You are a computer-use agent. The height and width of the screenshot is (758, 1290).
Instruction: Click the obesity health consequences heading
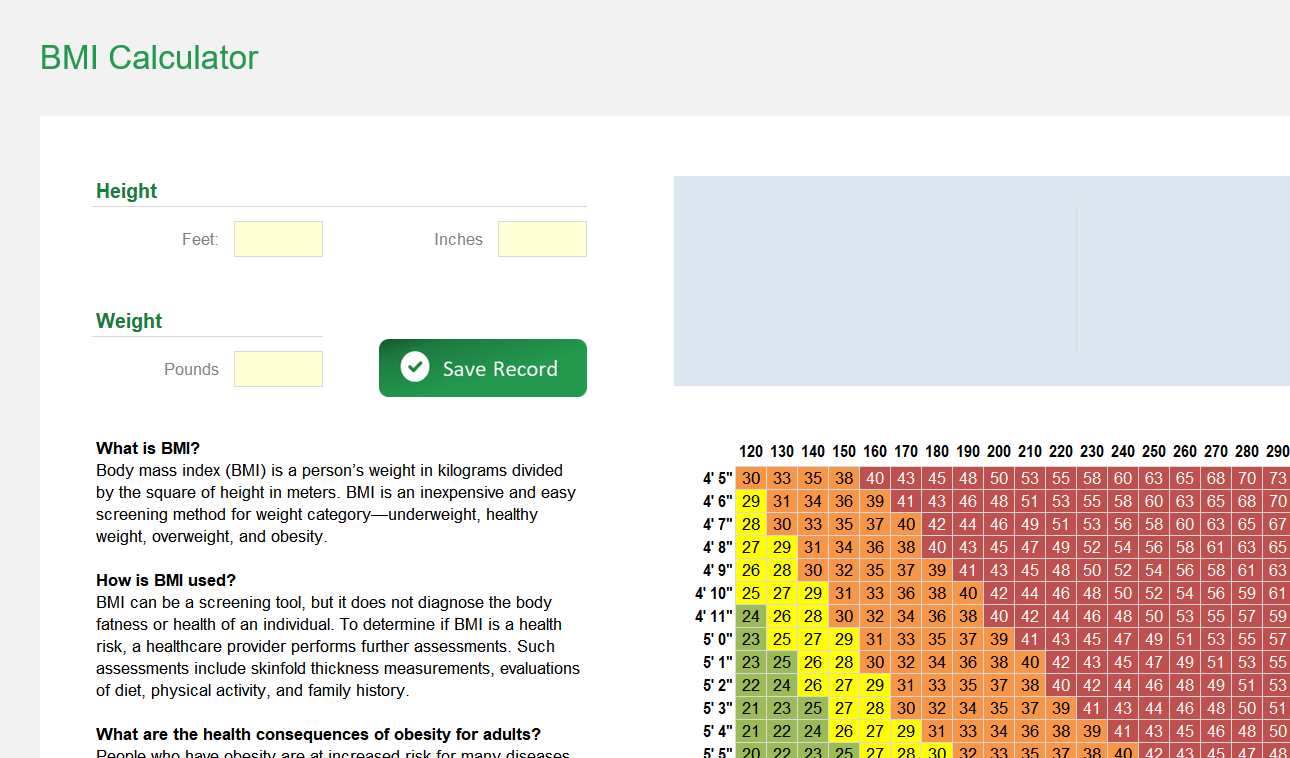click(318, 733)
